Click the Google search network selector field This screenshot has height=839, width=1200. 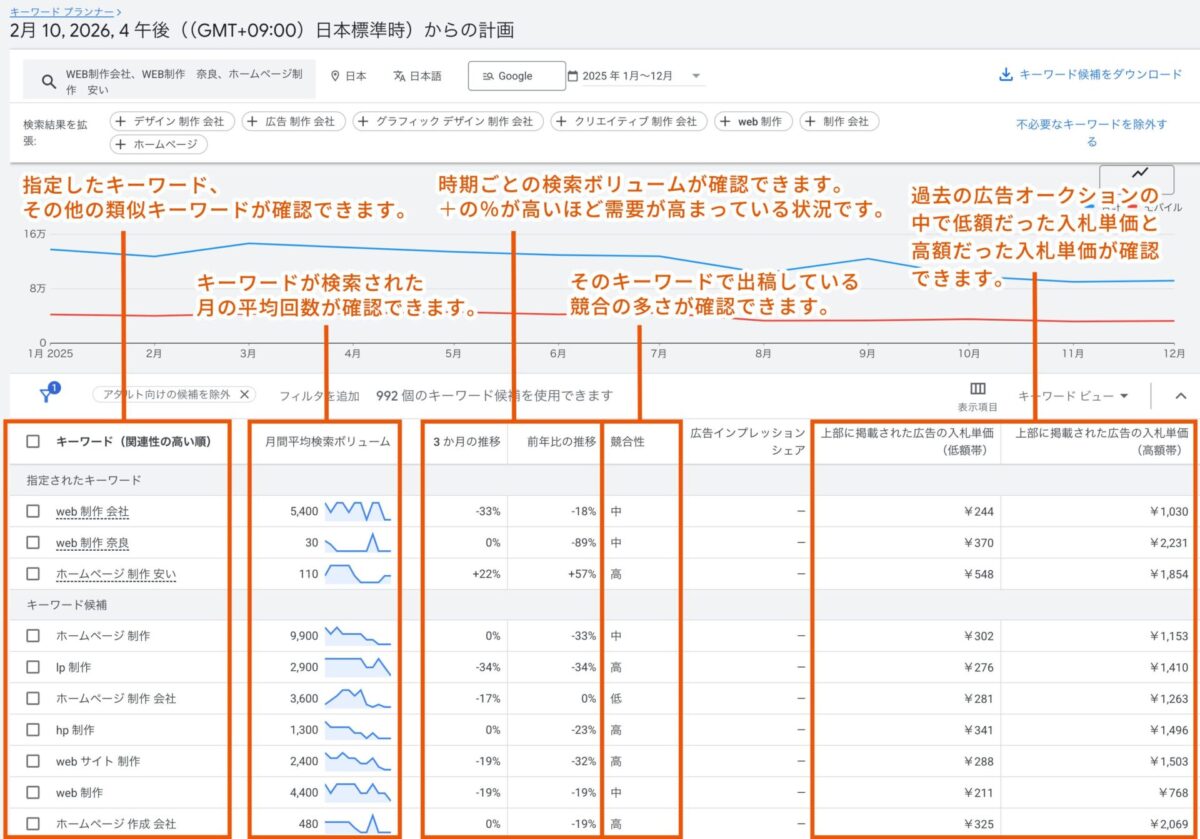pyautogui.click(x=515, y=76)
